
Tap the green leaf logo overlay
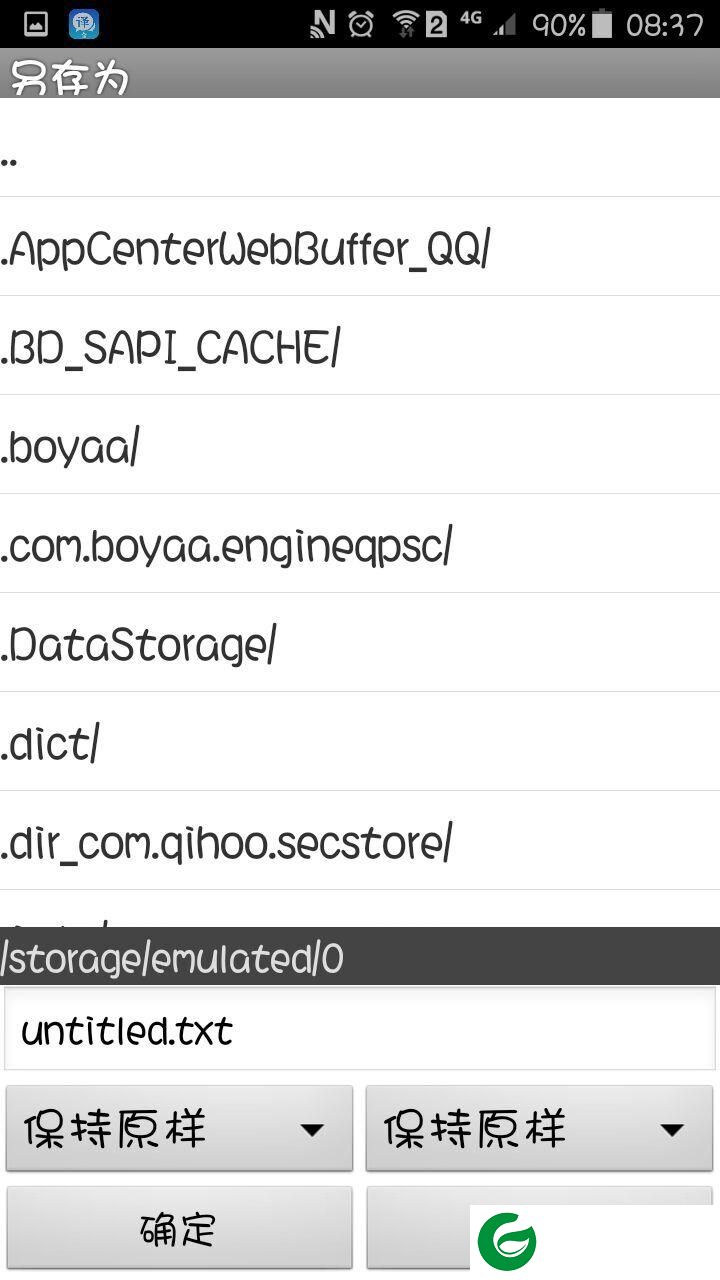[507, 1242]
